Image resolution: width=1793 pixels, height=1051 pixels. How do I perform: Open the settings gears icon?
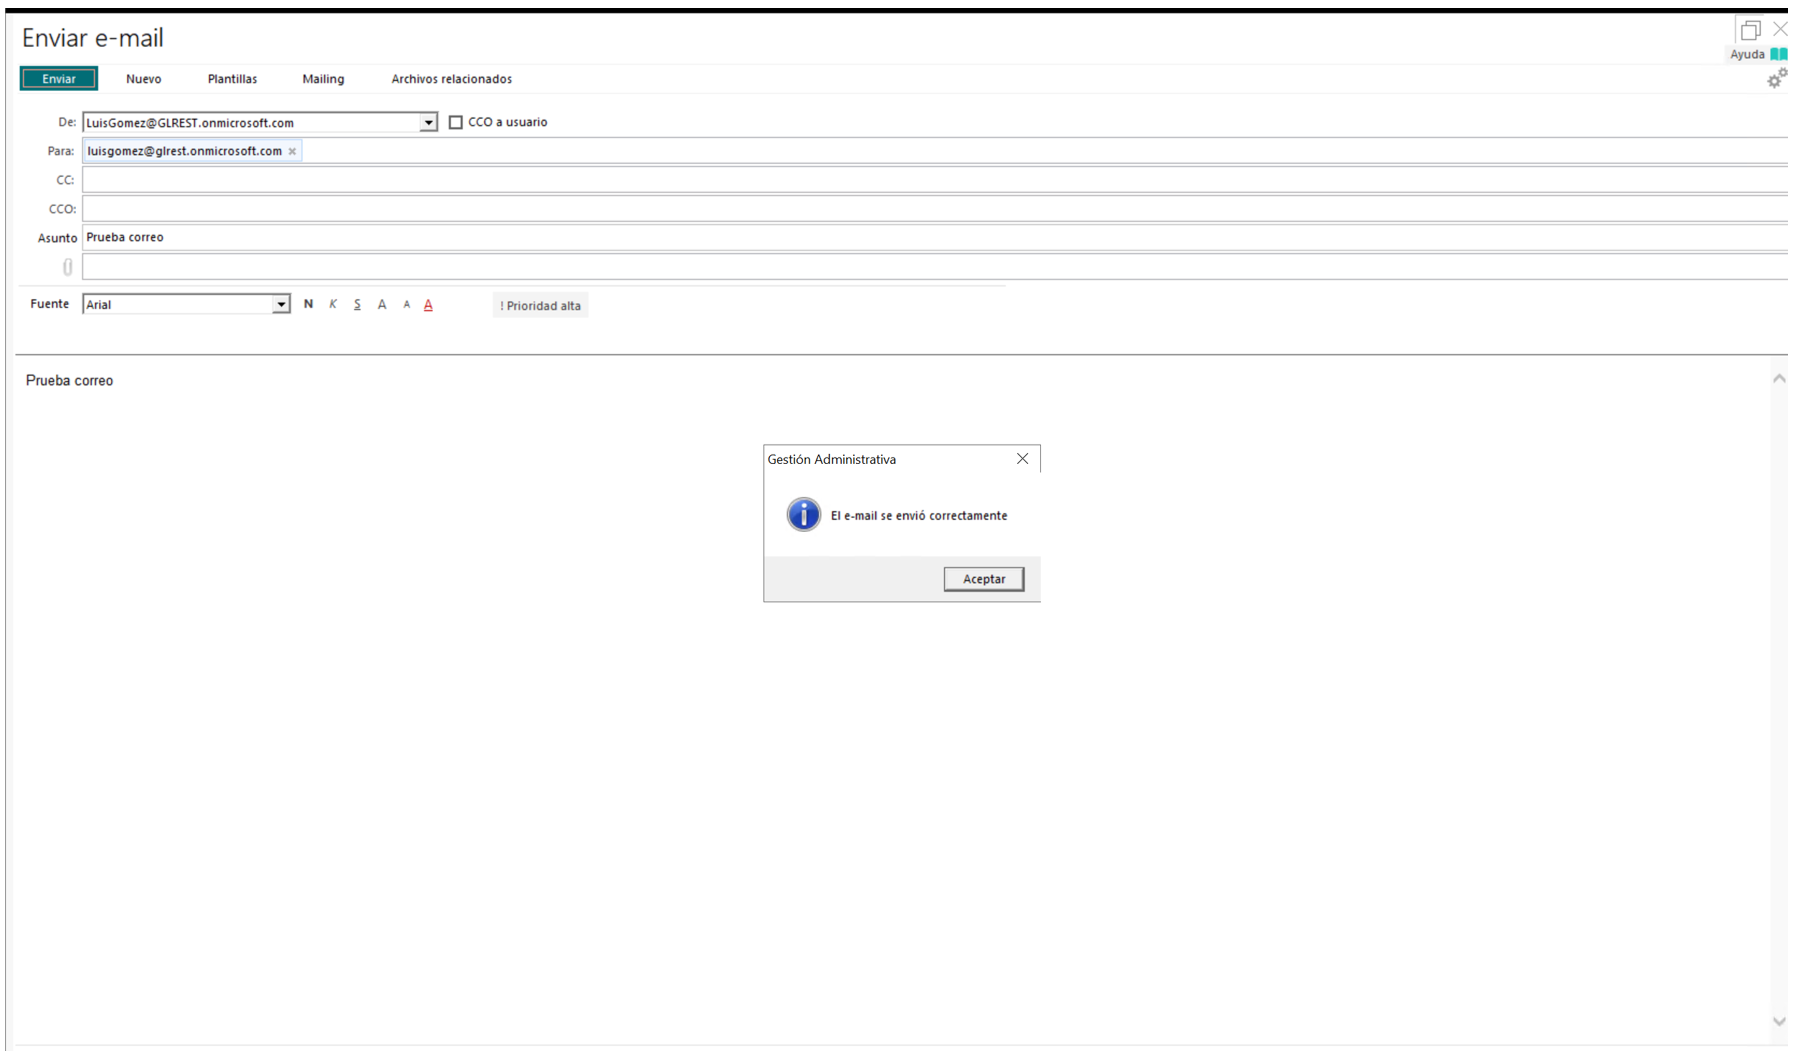point(1776,79)
